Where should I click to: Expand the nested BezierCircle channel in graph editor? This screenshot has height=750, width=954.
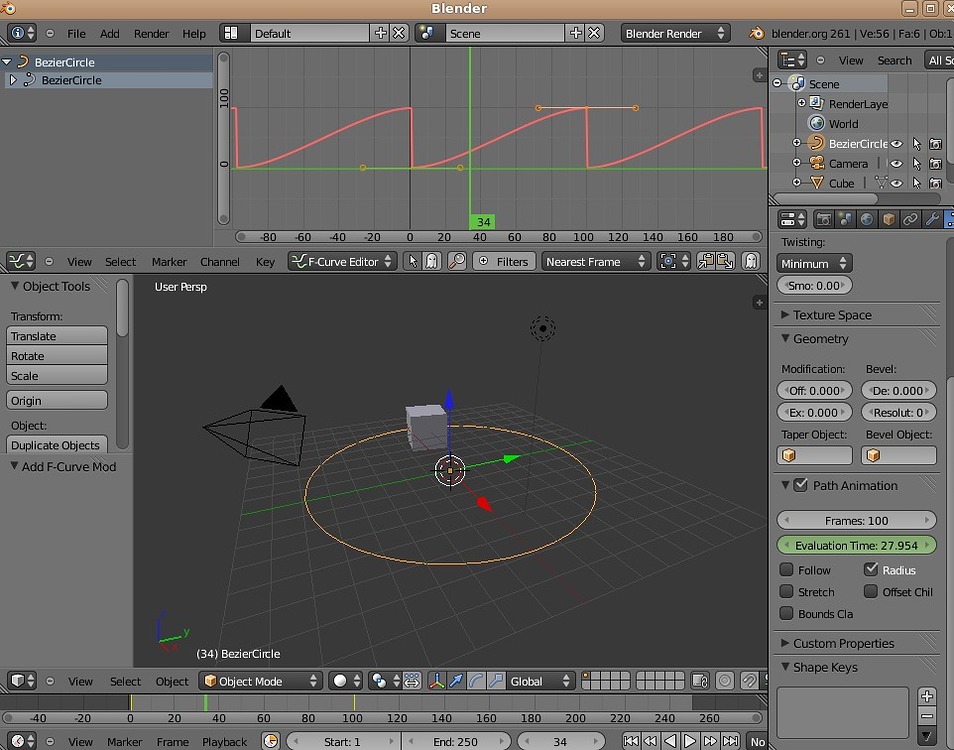tap(13, 80)
